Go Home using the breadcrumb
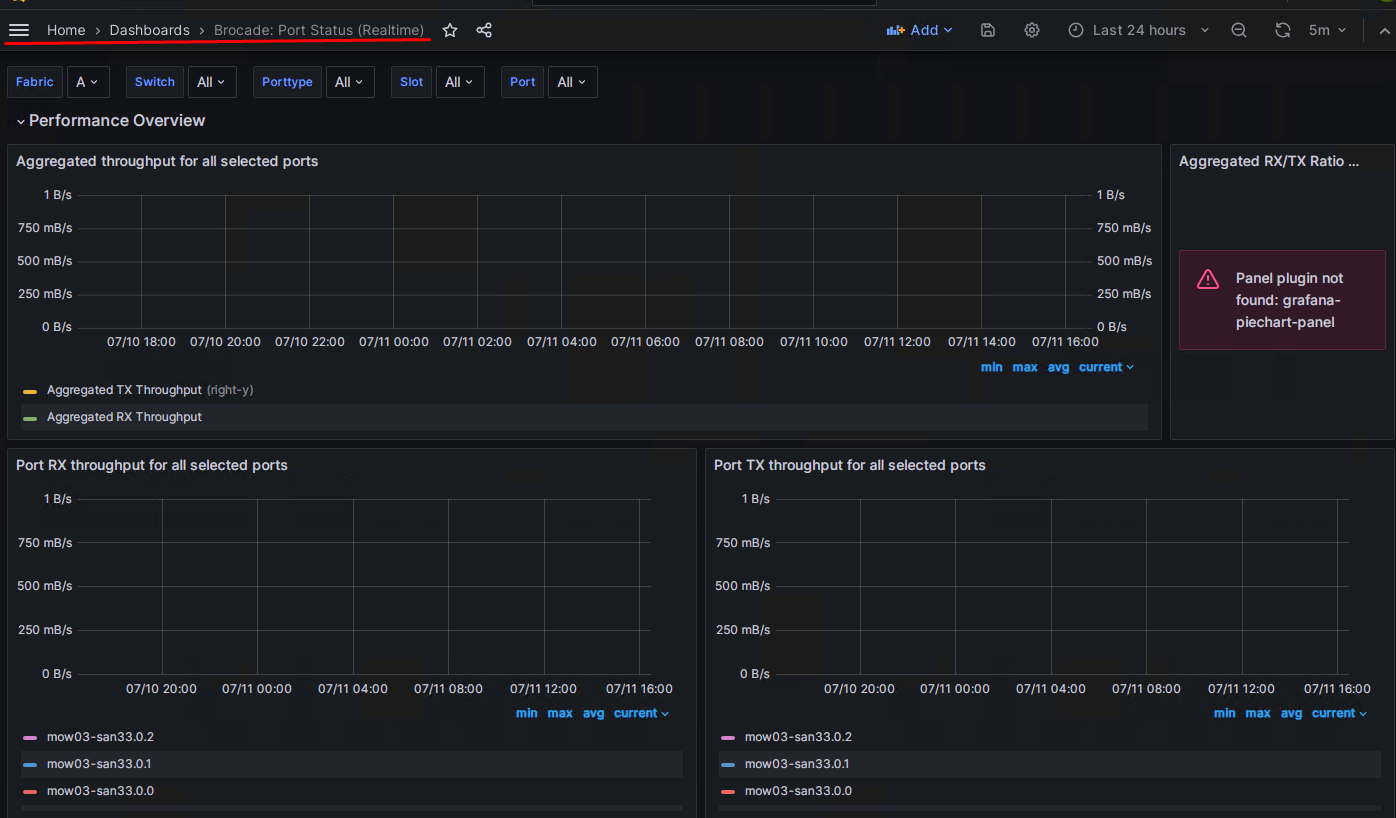The width and height of the screenshot is (1396, 818). tap(66, 30)
